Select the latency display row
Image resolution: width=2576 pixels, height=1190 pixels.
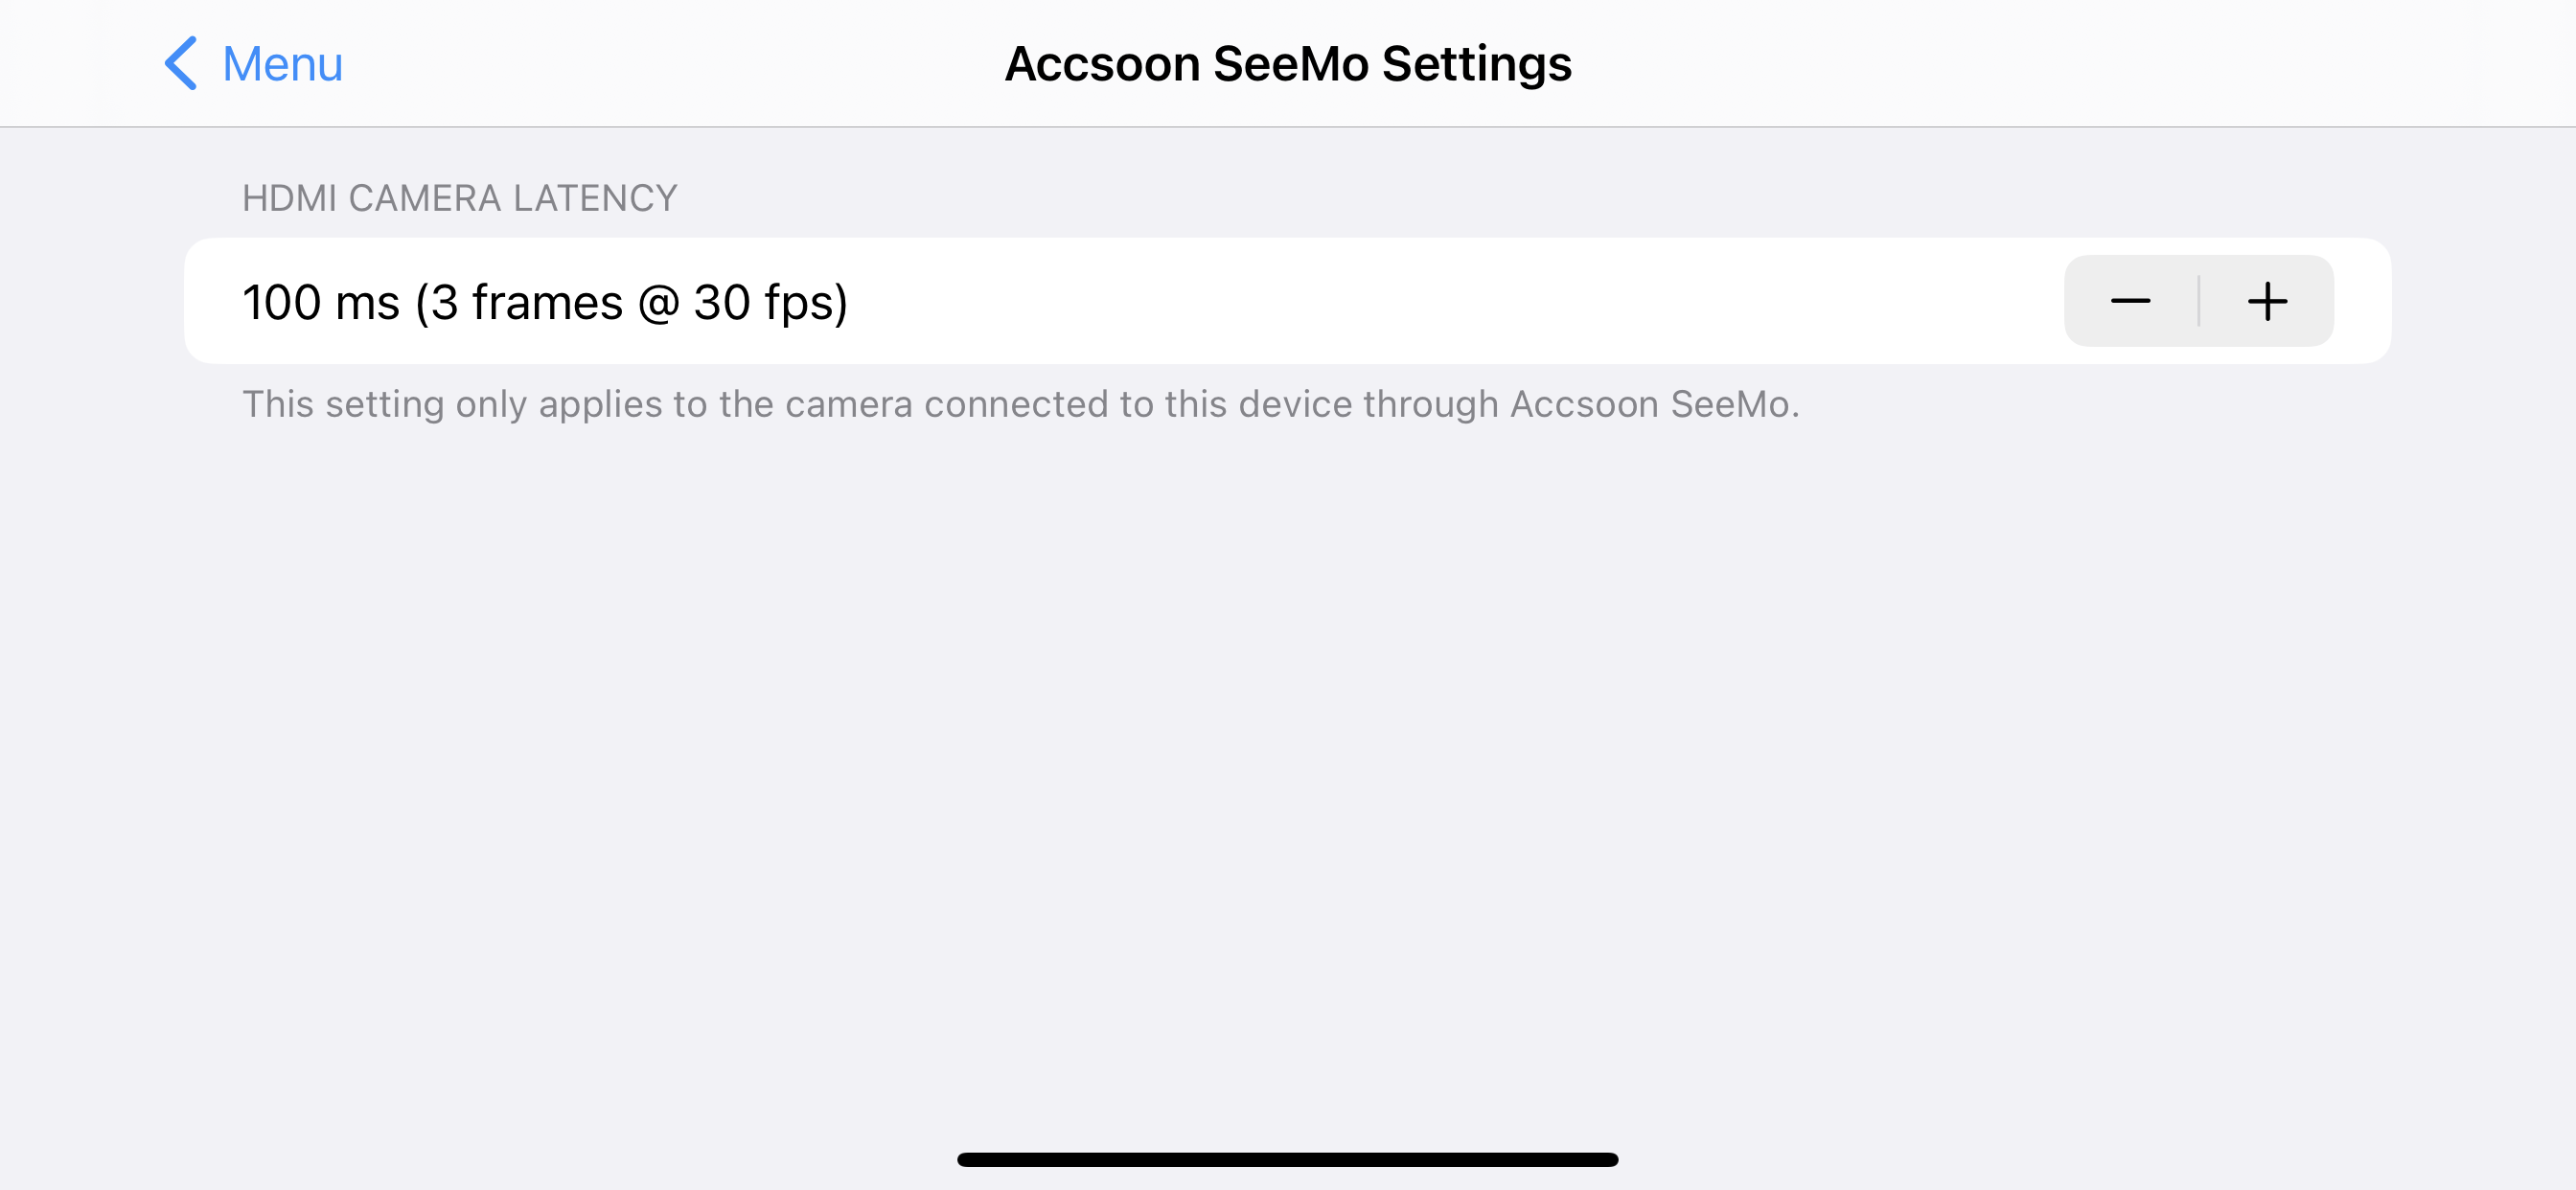click(x=1288, y=301)
